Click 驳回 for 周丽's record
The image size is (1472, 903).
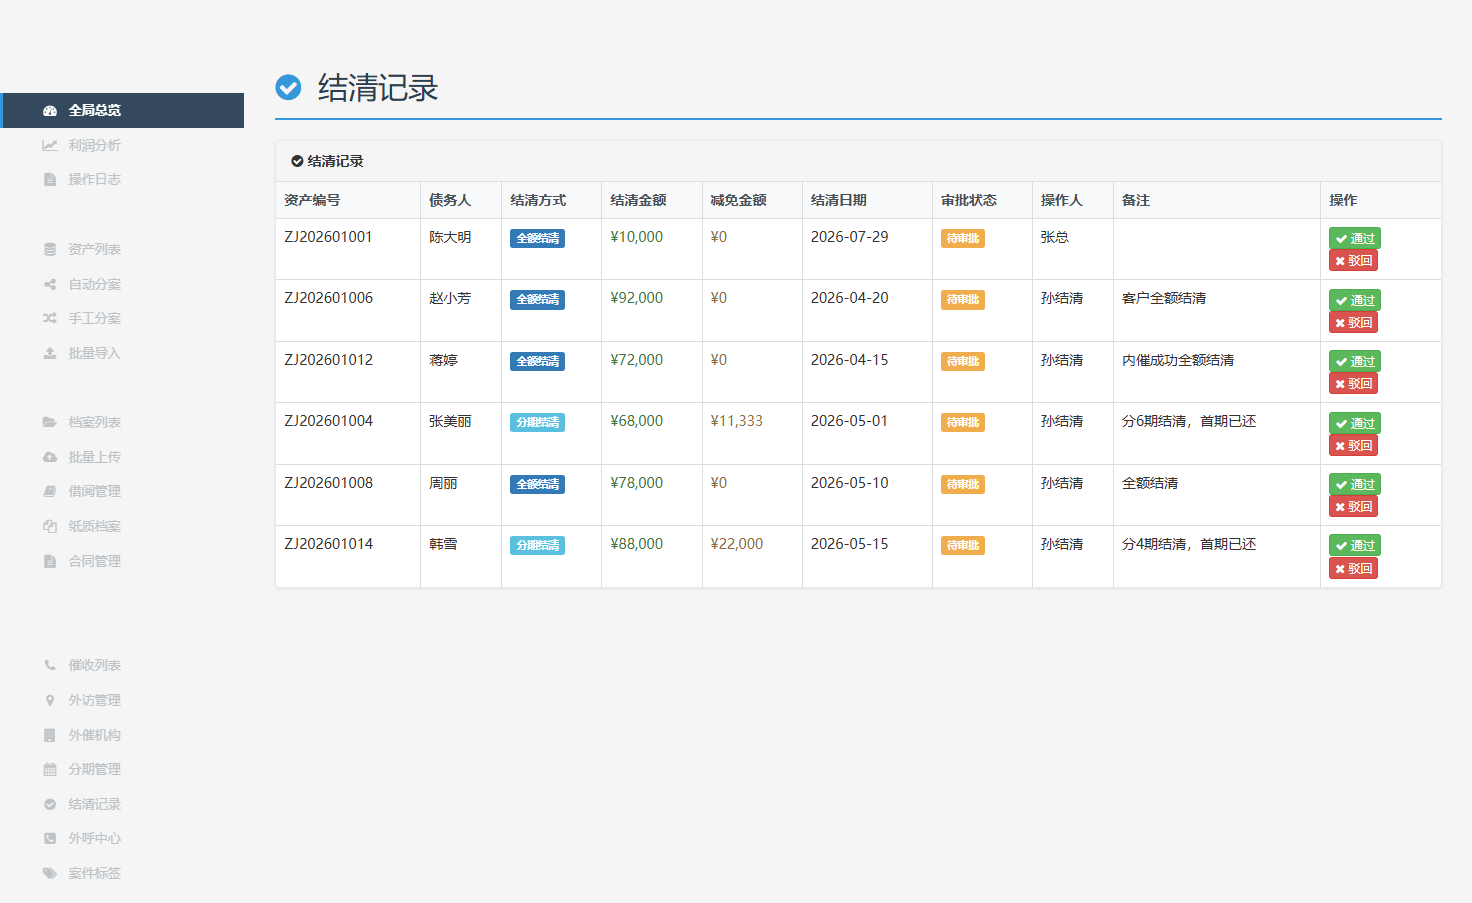click(x=1353, y=507)
